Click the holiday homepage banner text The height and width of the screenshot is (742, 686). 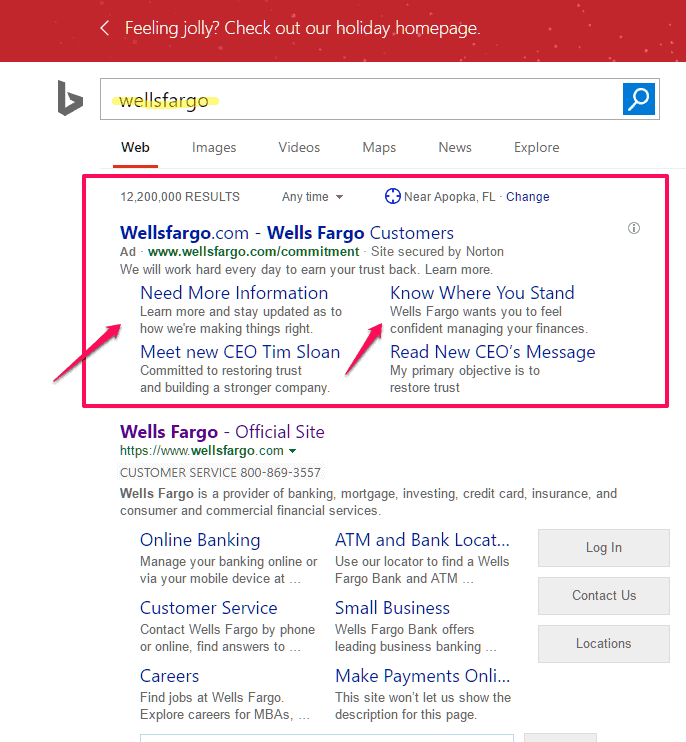pos(302,28)
